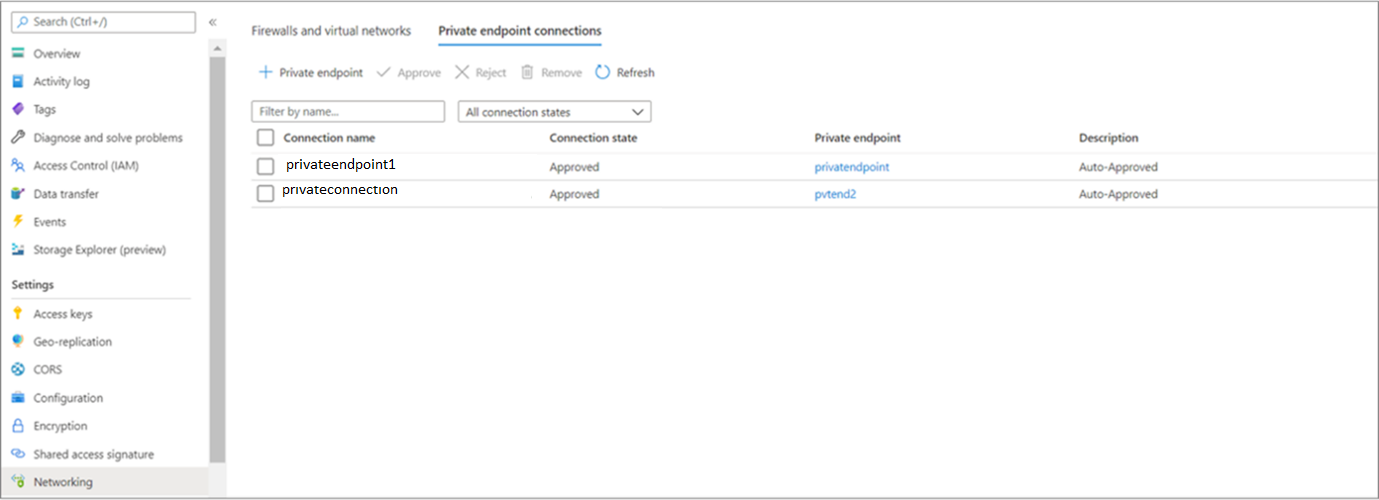Click the add Private endpoint button
The height and width of the screenshot is (500, 1379).
(x=311, y=72)
